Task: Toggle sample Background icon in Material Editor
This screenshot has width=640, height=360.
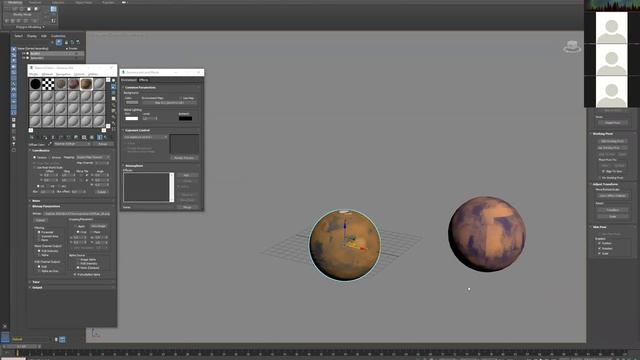Action: (113, 93)
